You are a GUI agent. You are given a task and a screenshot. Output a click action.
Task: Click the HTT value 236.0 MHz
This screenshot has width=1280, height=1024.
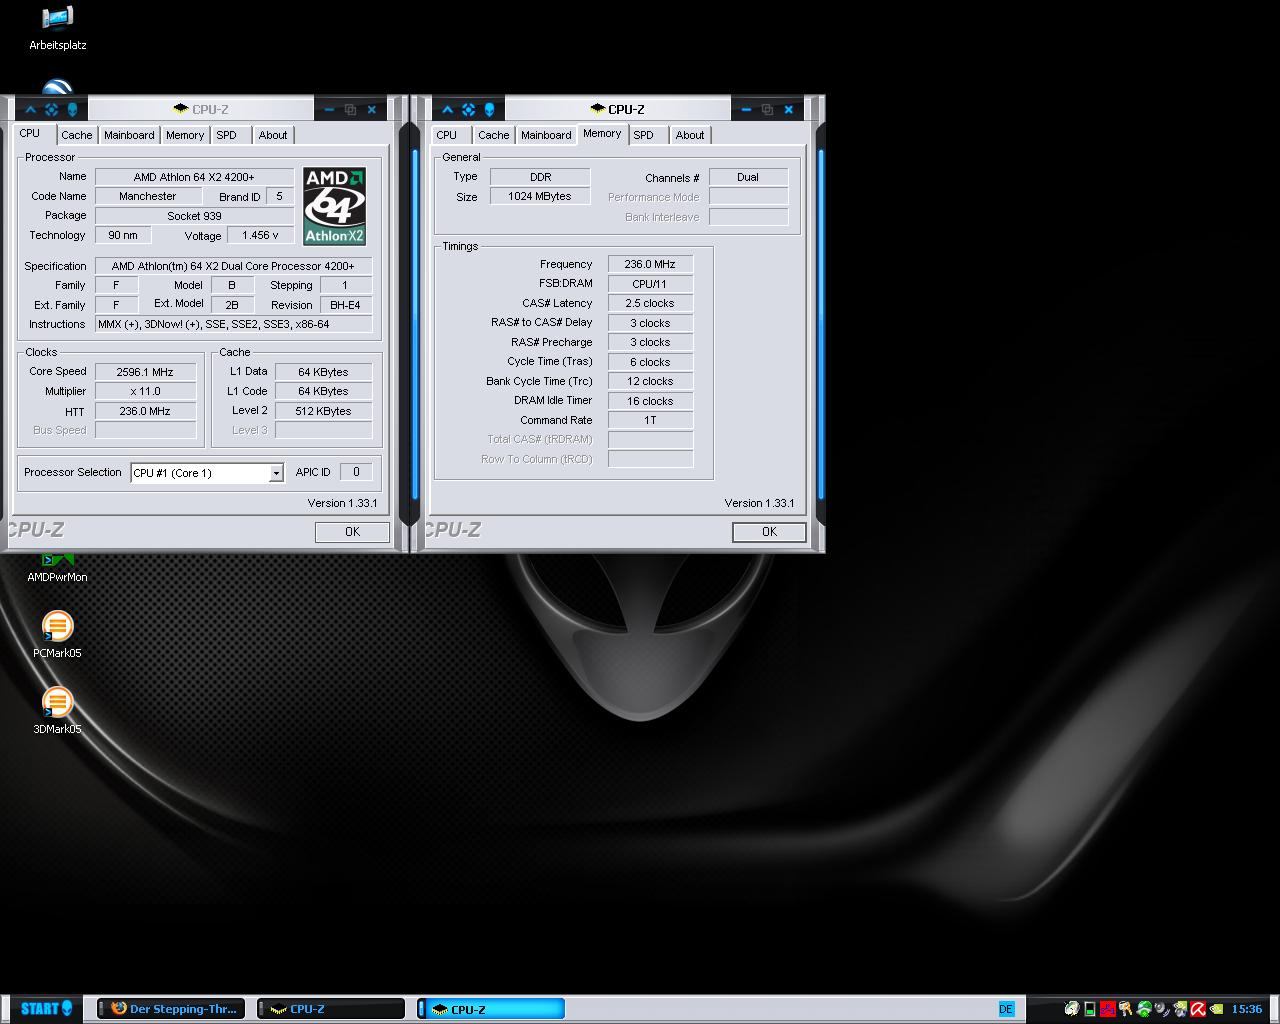(x=145, y=411)
